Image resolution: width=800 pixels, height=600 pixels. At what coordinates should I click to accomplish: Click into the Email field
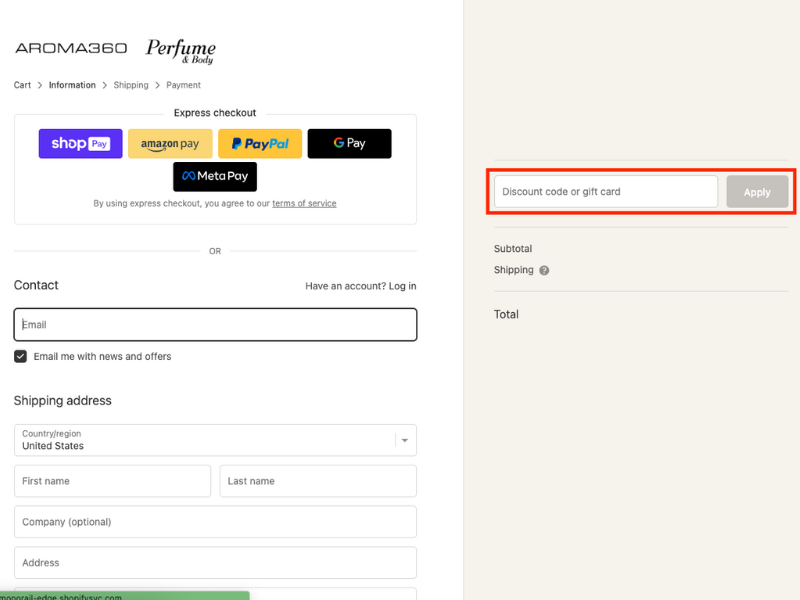pyautogui.click(x=215, y=325)
